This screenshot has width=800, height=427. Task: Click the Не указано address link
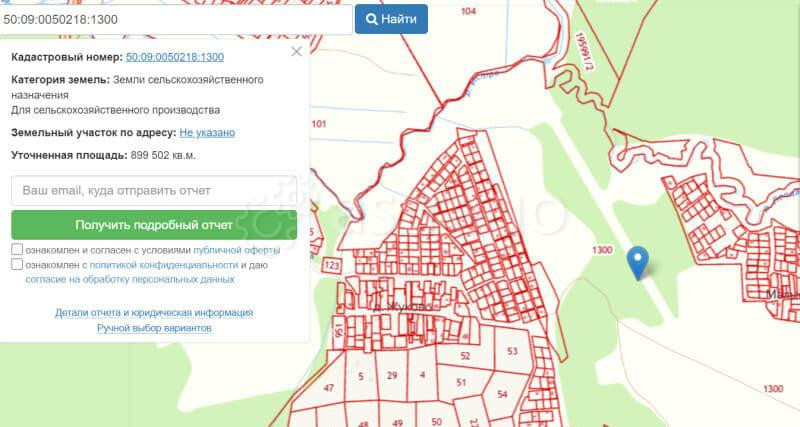(207, 132)
